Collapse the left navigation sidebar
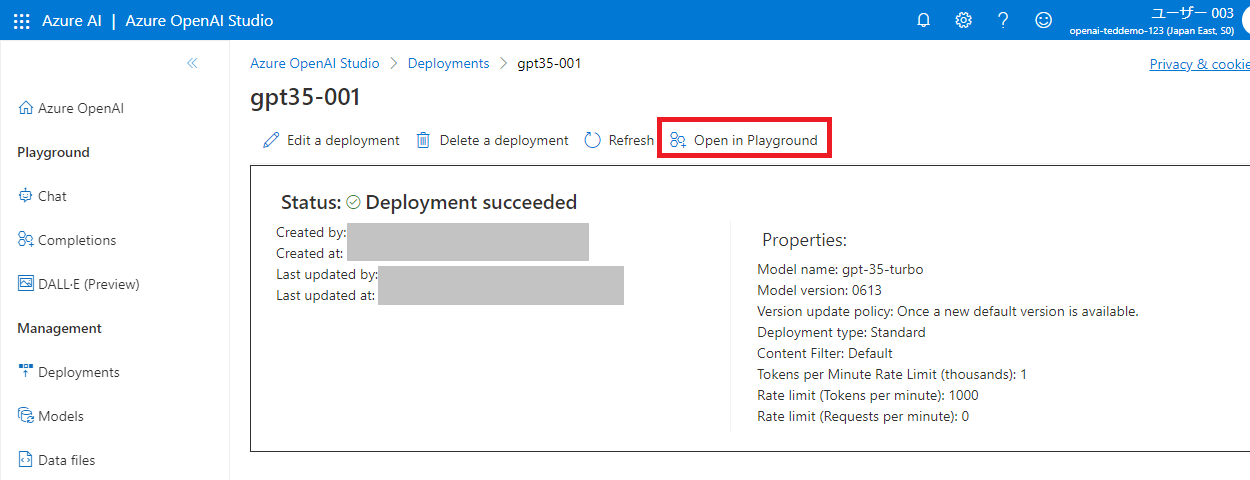This screenshot has height=480, width=1250. click(192, 63)
